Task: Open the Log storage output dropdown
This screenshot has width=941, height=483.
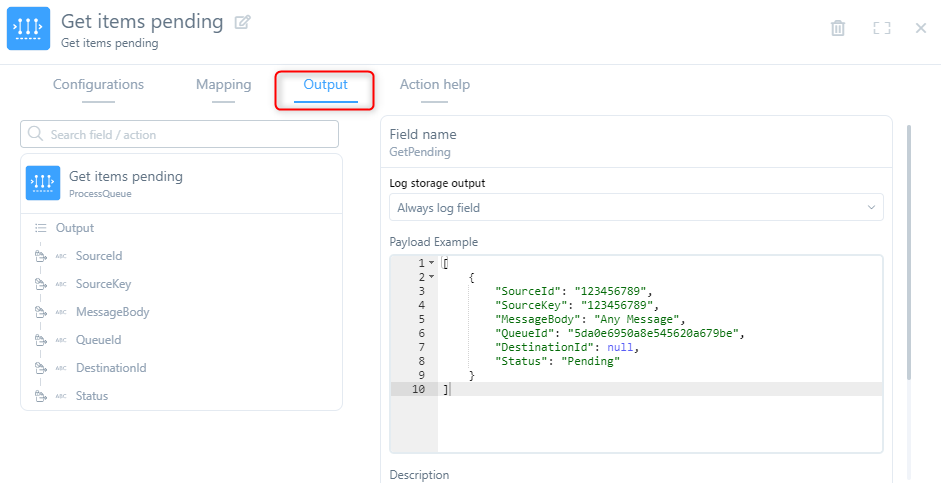Action: click(x=636, y=207)
